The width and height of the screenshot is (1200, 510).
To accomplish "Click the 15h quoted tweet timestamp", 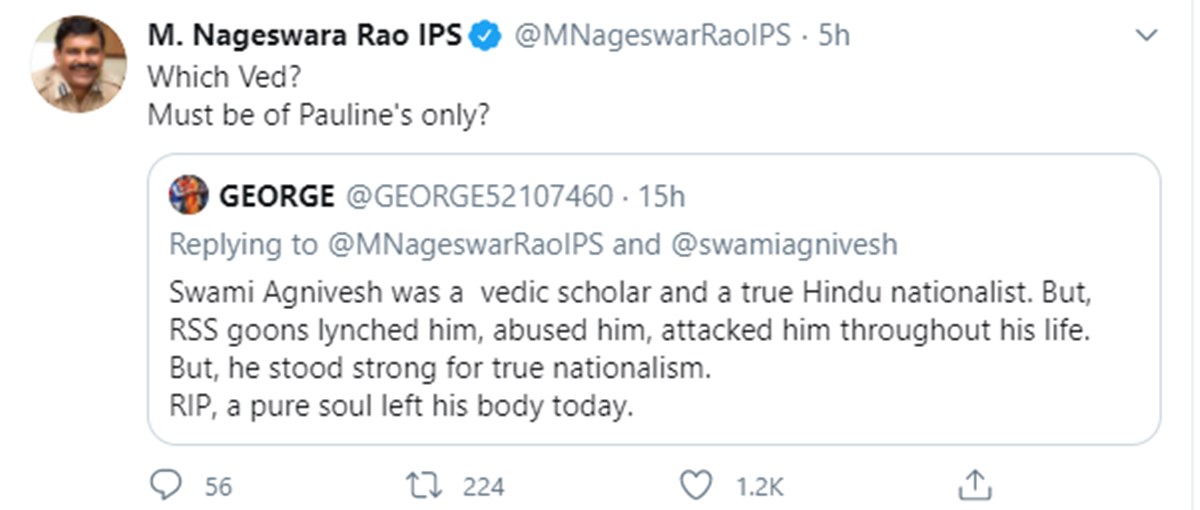I will tap(662, 196).
